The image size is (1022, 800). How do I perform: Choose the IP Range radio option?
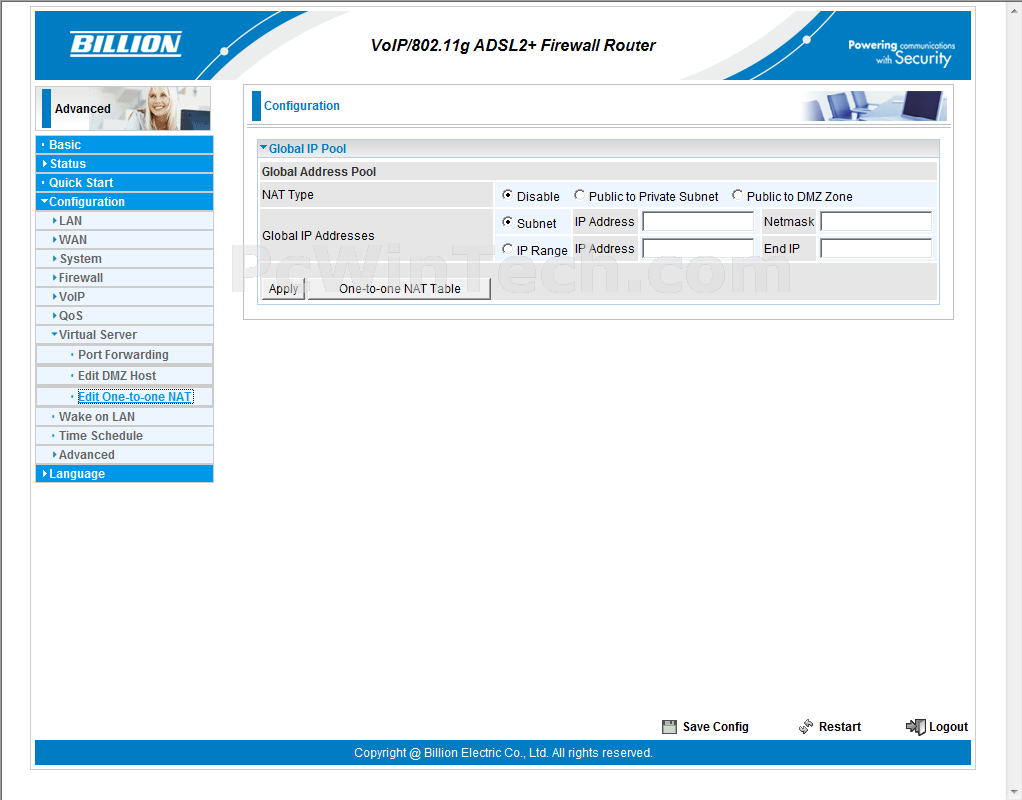(x=507, y=249)
